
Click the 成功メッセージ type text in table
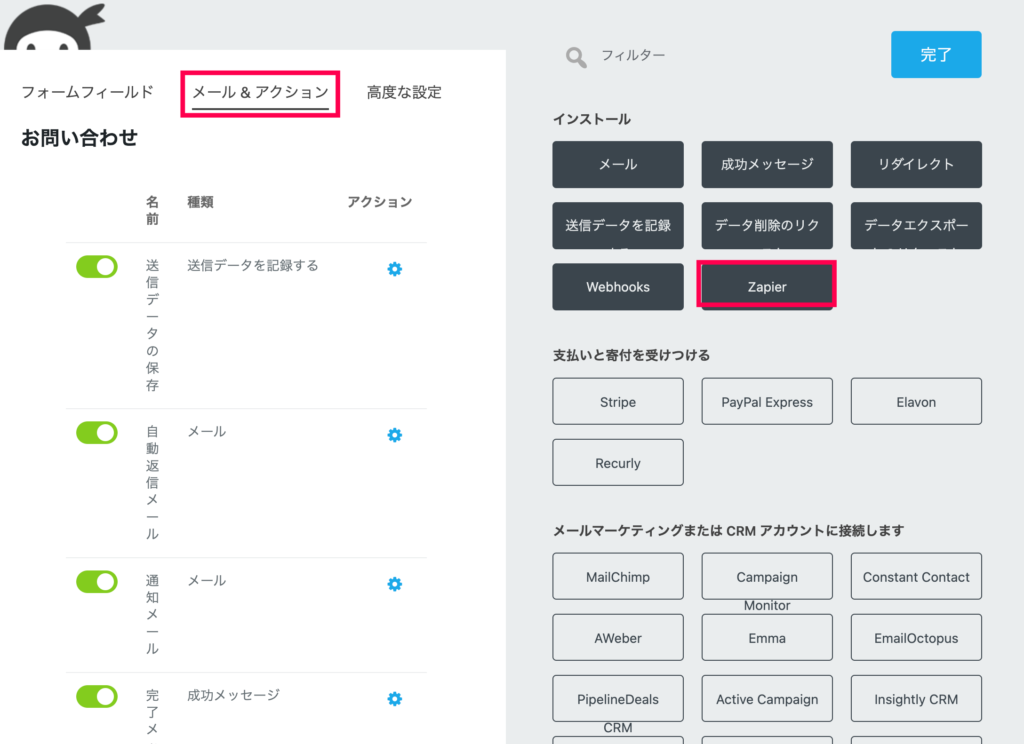(x=233, y=694)
